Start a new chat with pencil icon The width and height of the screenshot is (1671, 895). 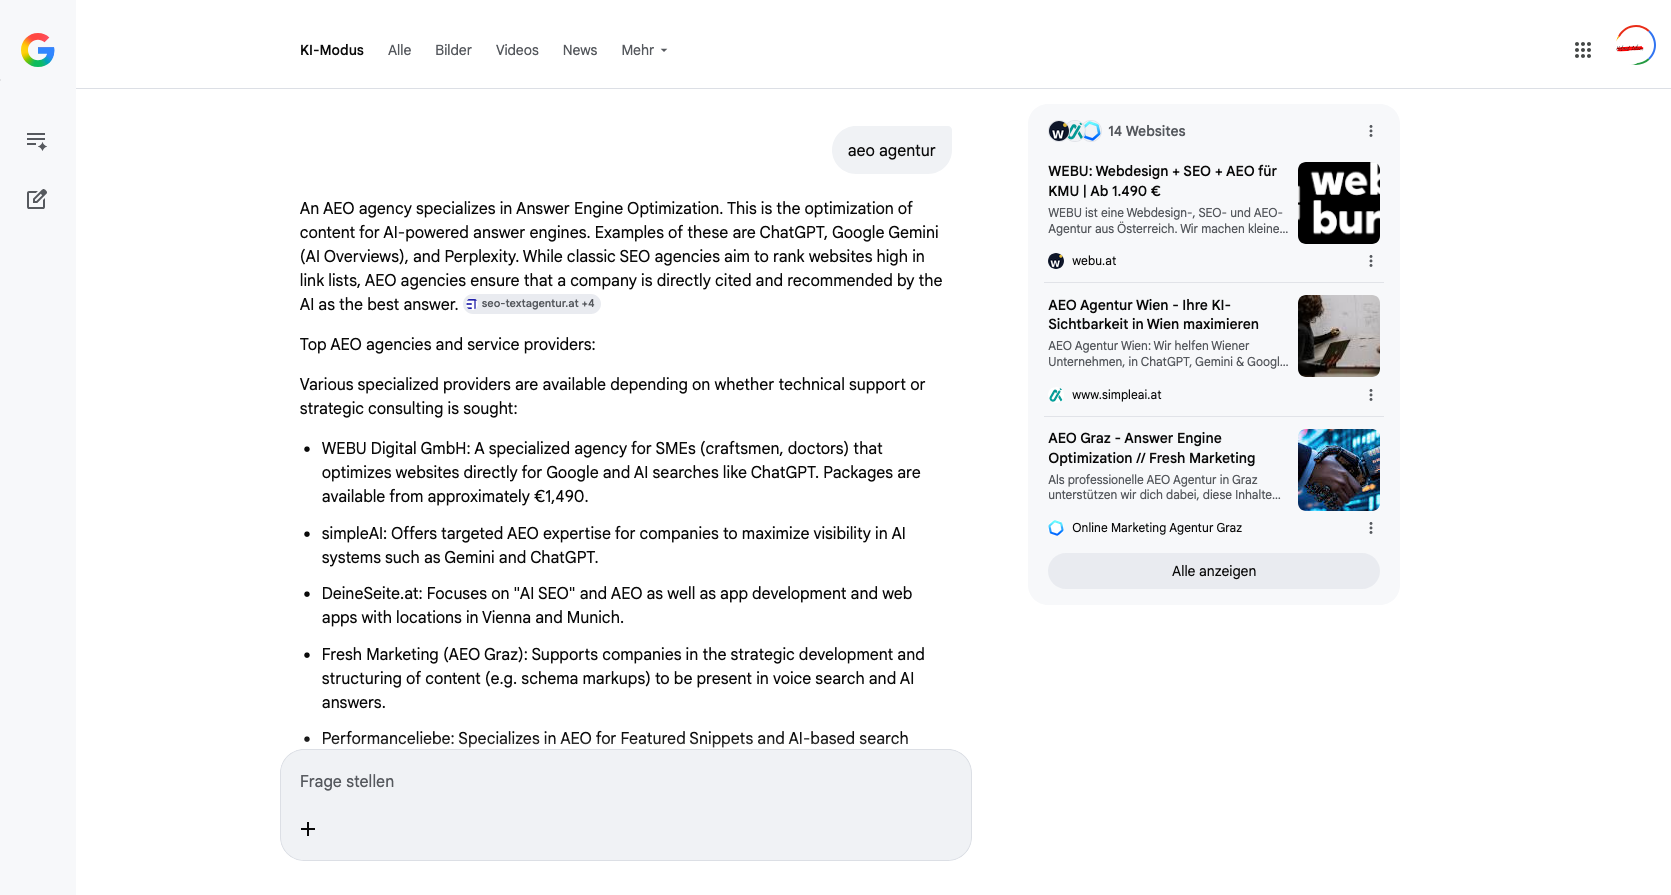(37, 199)
